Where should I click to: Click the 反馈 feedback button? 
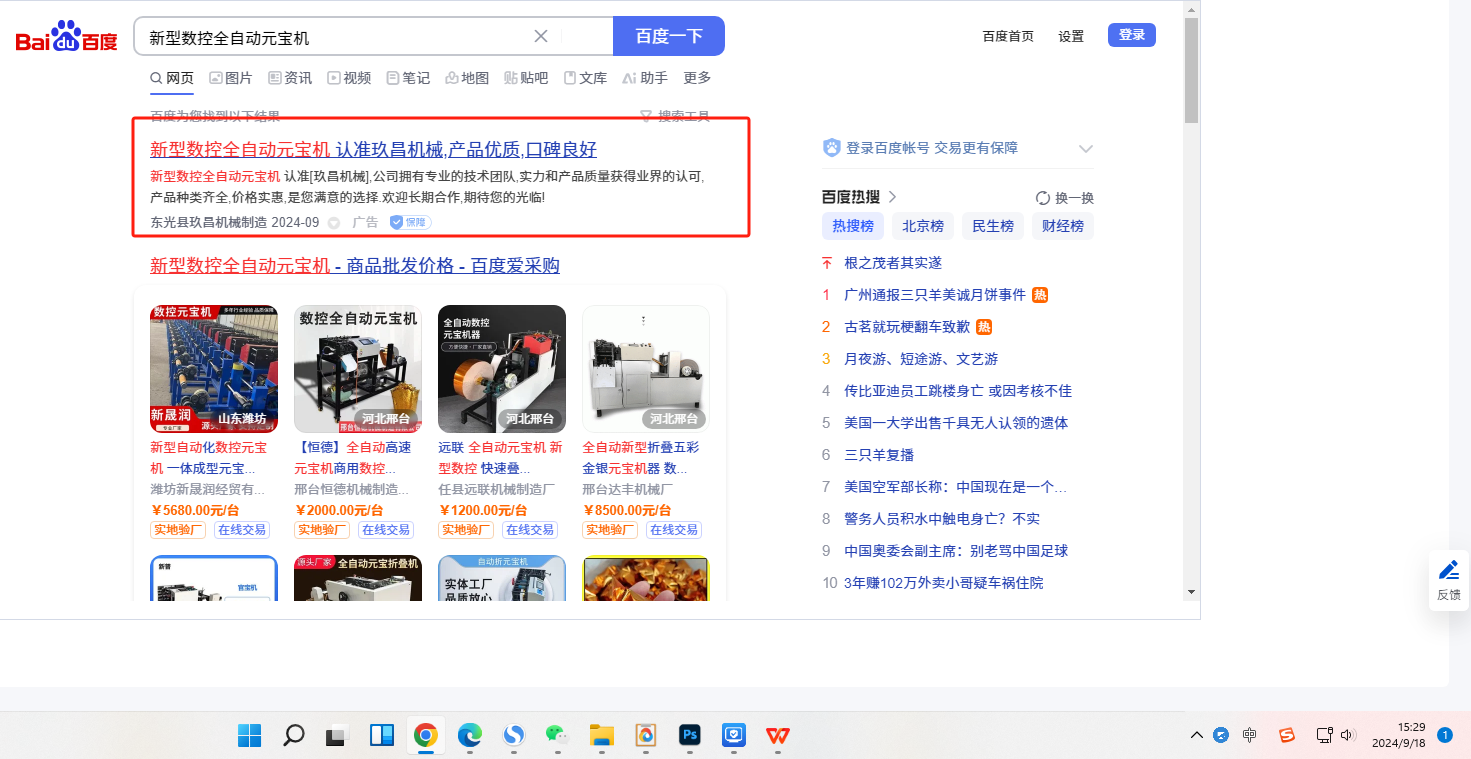pos(1449,580)
